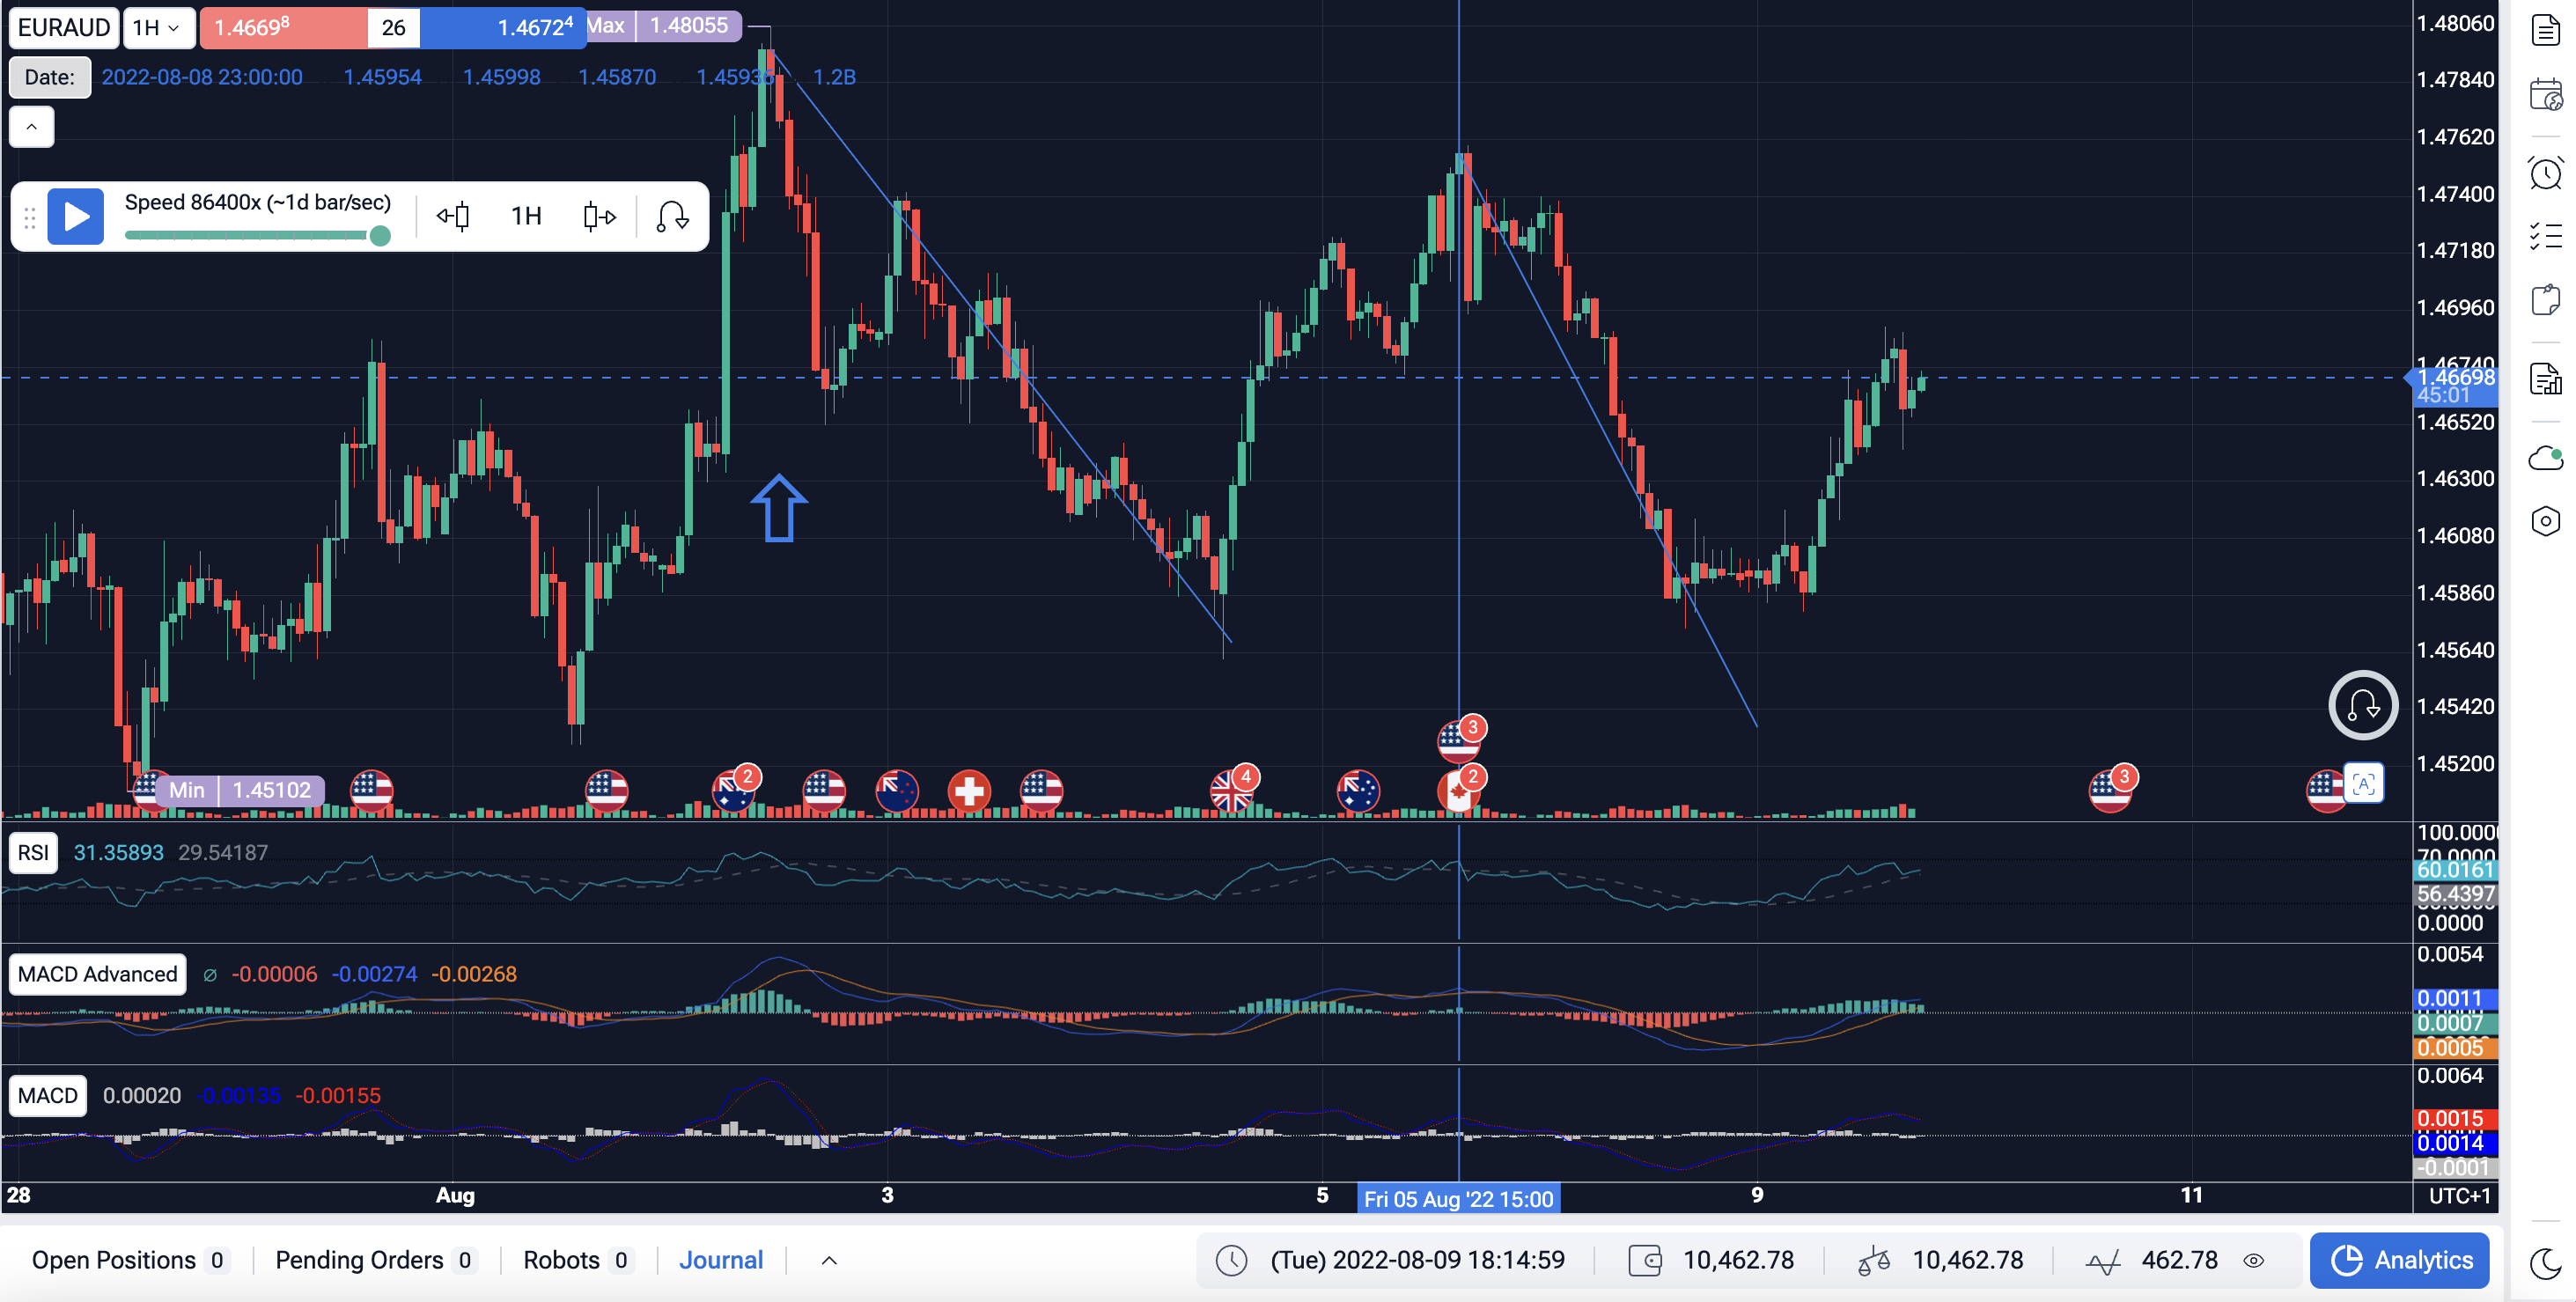This screenshot has width=2576, height=1302.
Task: Open the checklist icon in sidebar
Action: coord(2545,236)
